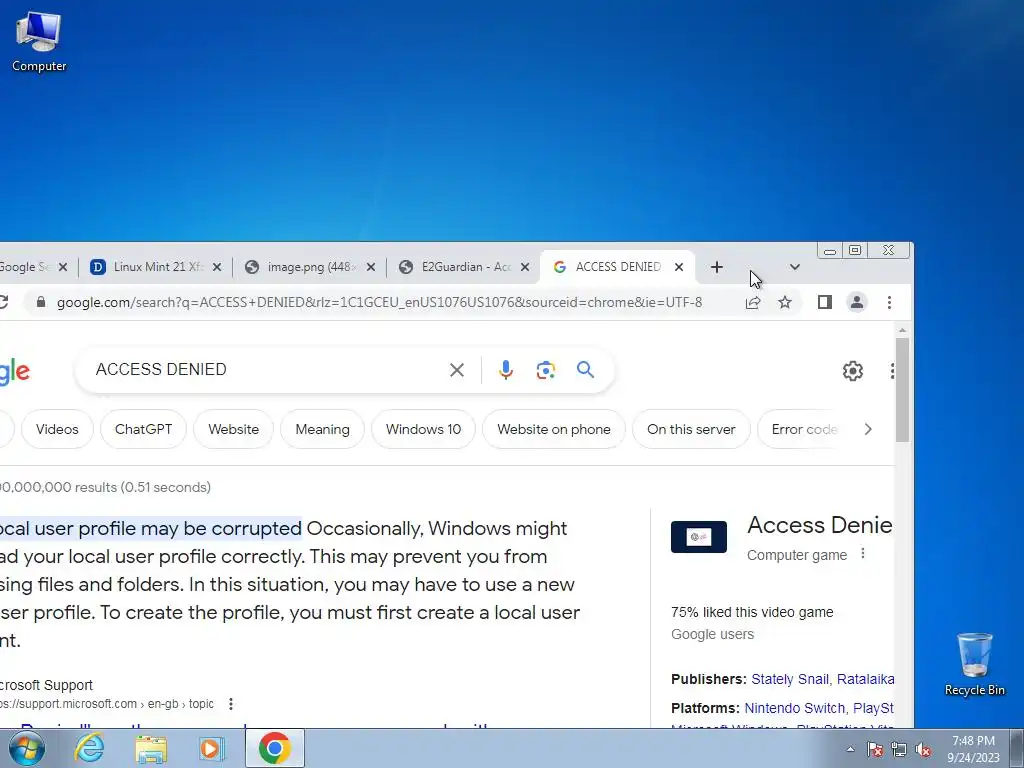Screen dimensions: 1024x768
Task: Select Chrome taskbar button
Action: point(274,748)
